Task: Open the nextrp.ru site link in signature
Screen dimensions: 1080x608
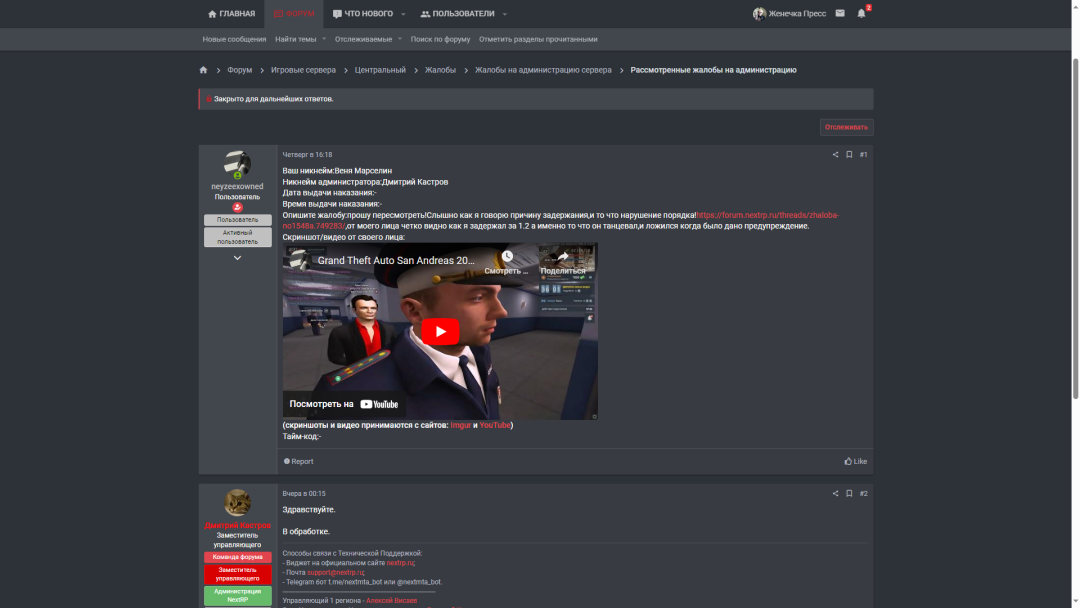Action: pyautogui.click(x=400, y=563)
